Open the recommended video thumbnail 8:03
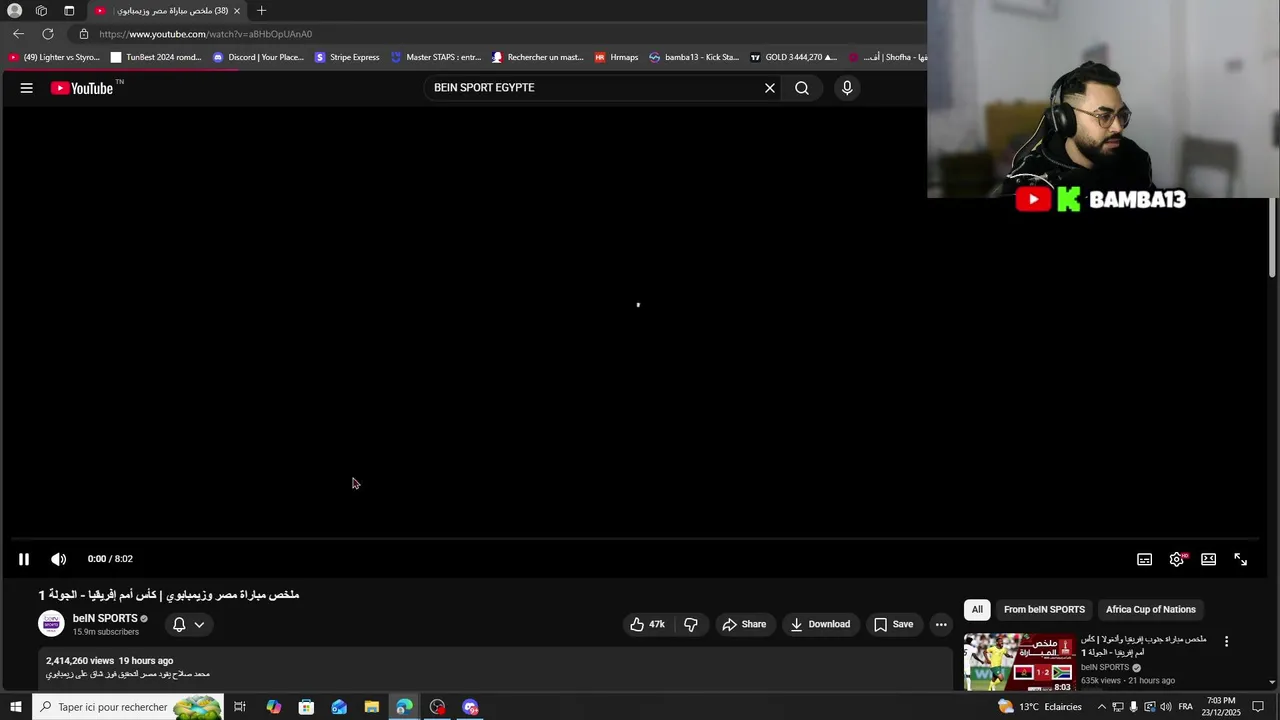This screenshot has height=720, width=1280. pos(1019,661)
